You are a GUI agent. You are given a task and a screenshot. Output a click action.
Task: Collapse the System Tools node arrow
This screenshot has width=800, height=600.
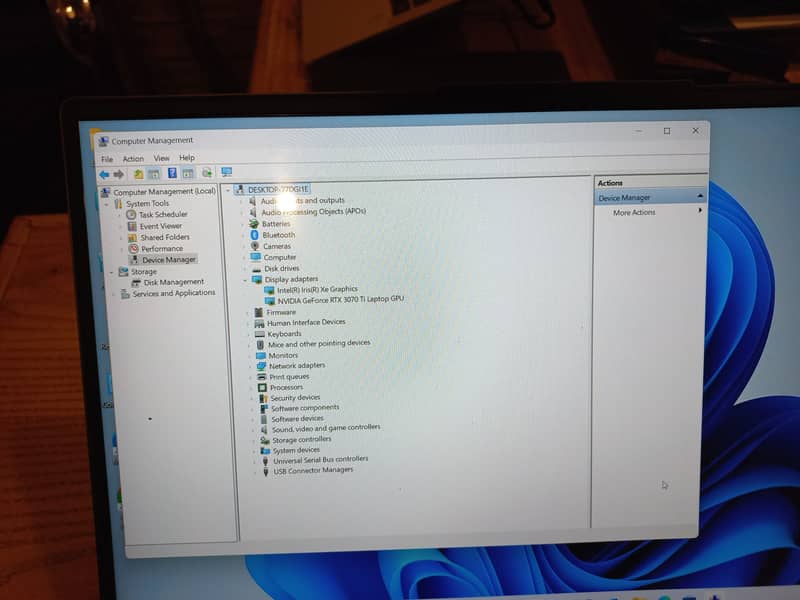pos(107,204)
